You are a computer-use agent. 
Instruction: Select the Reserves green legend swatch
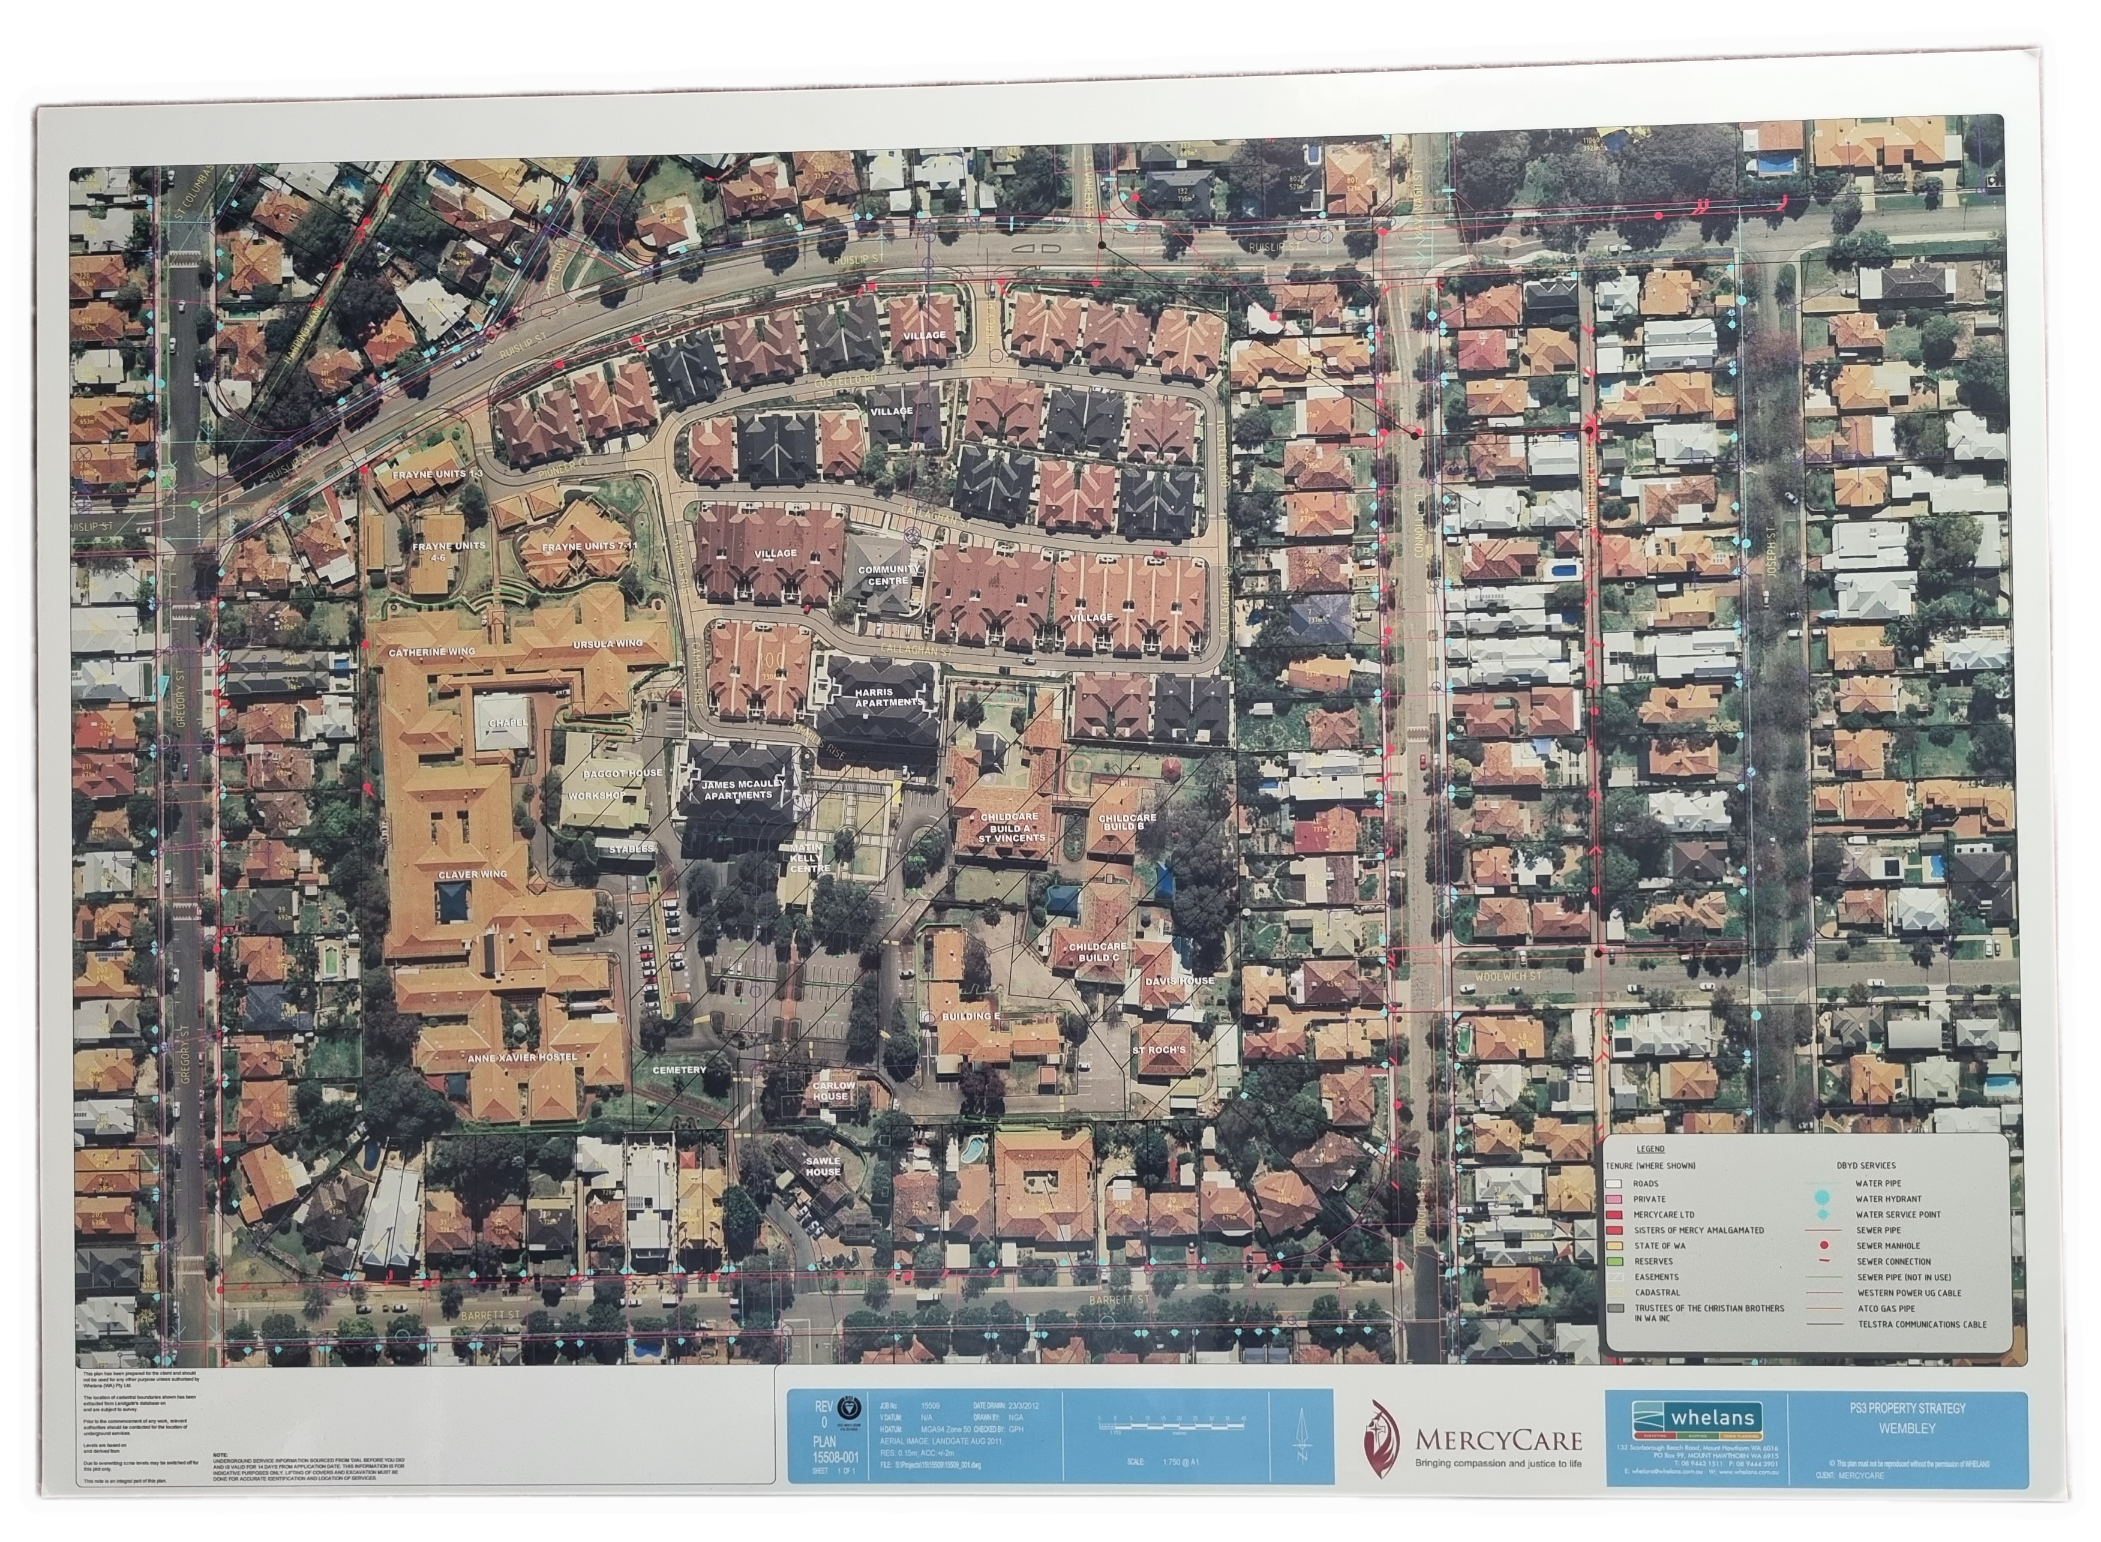[x=1615, y=1261]
